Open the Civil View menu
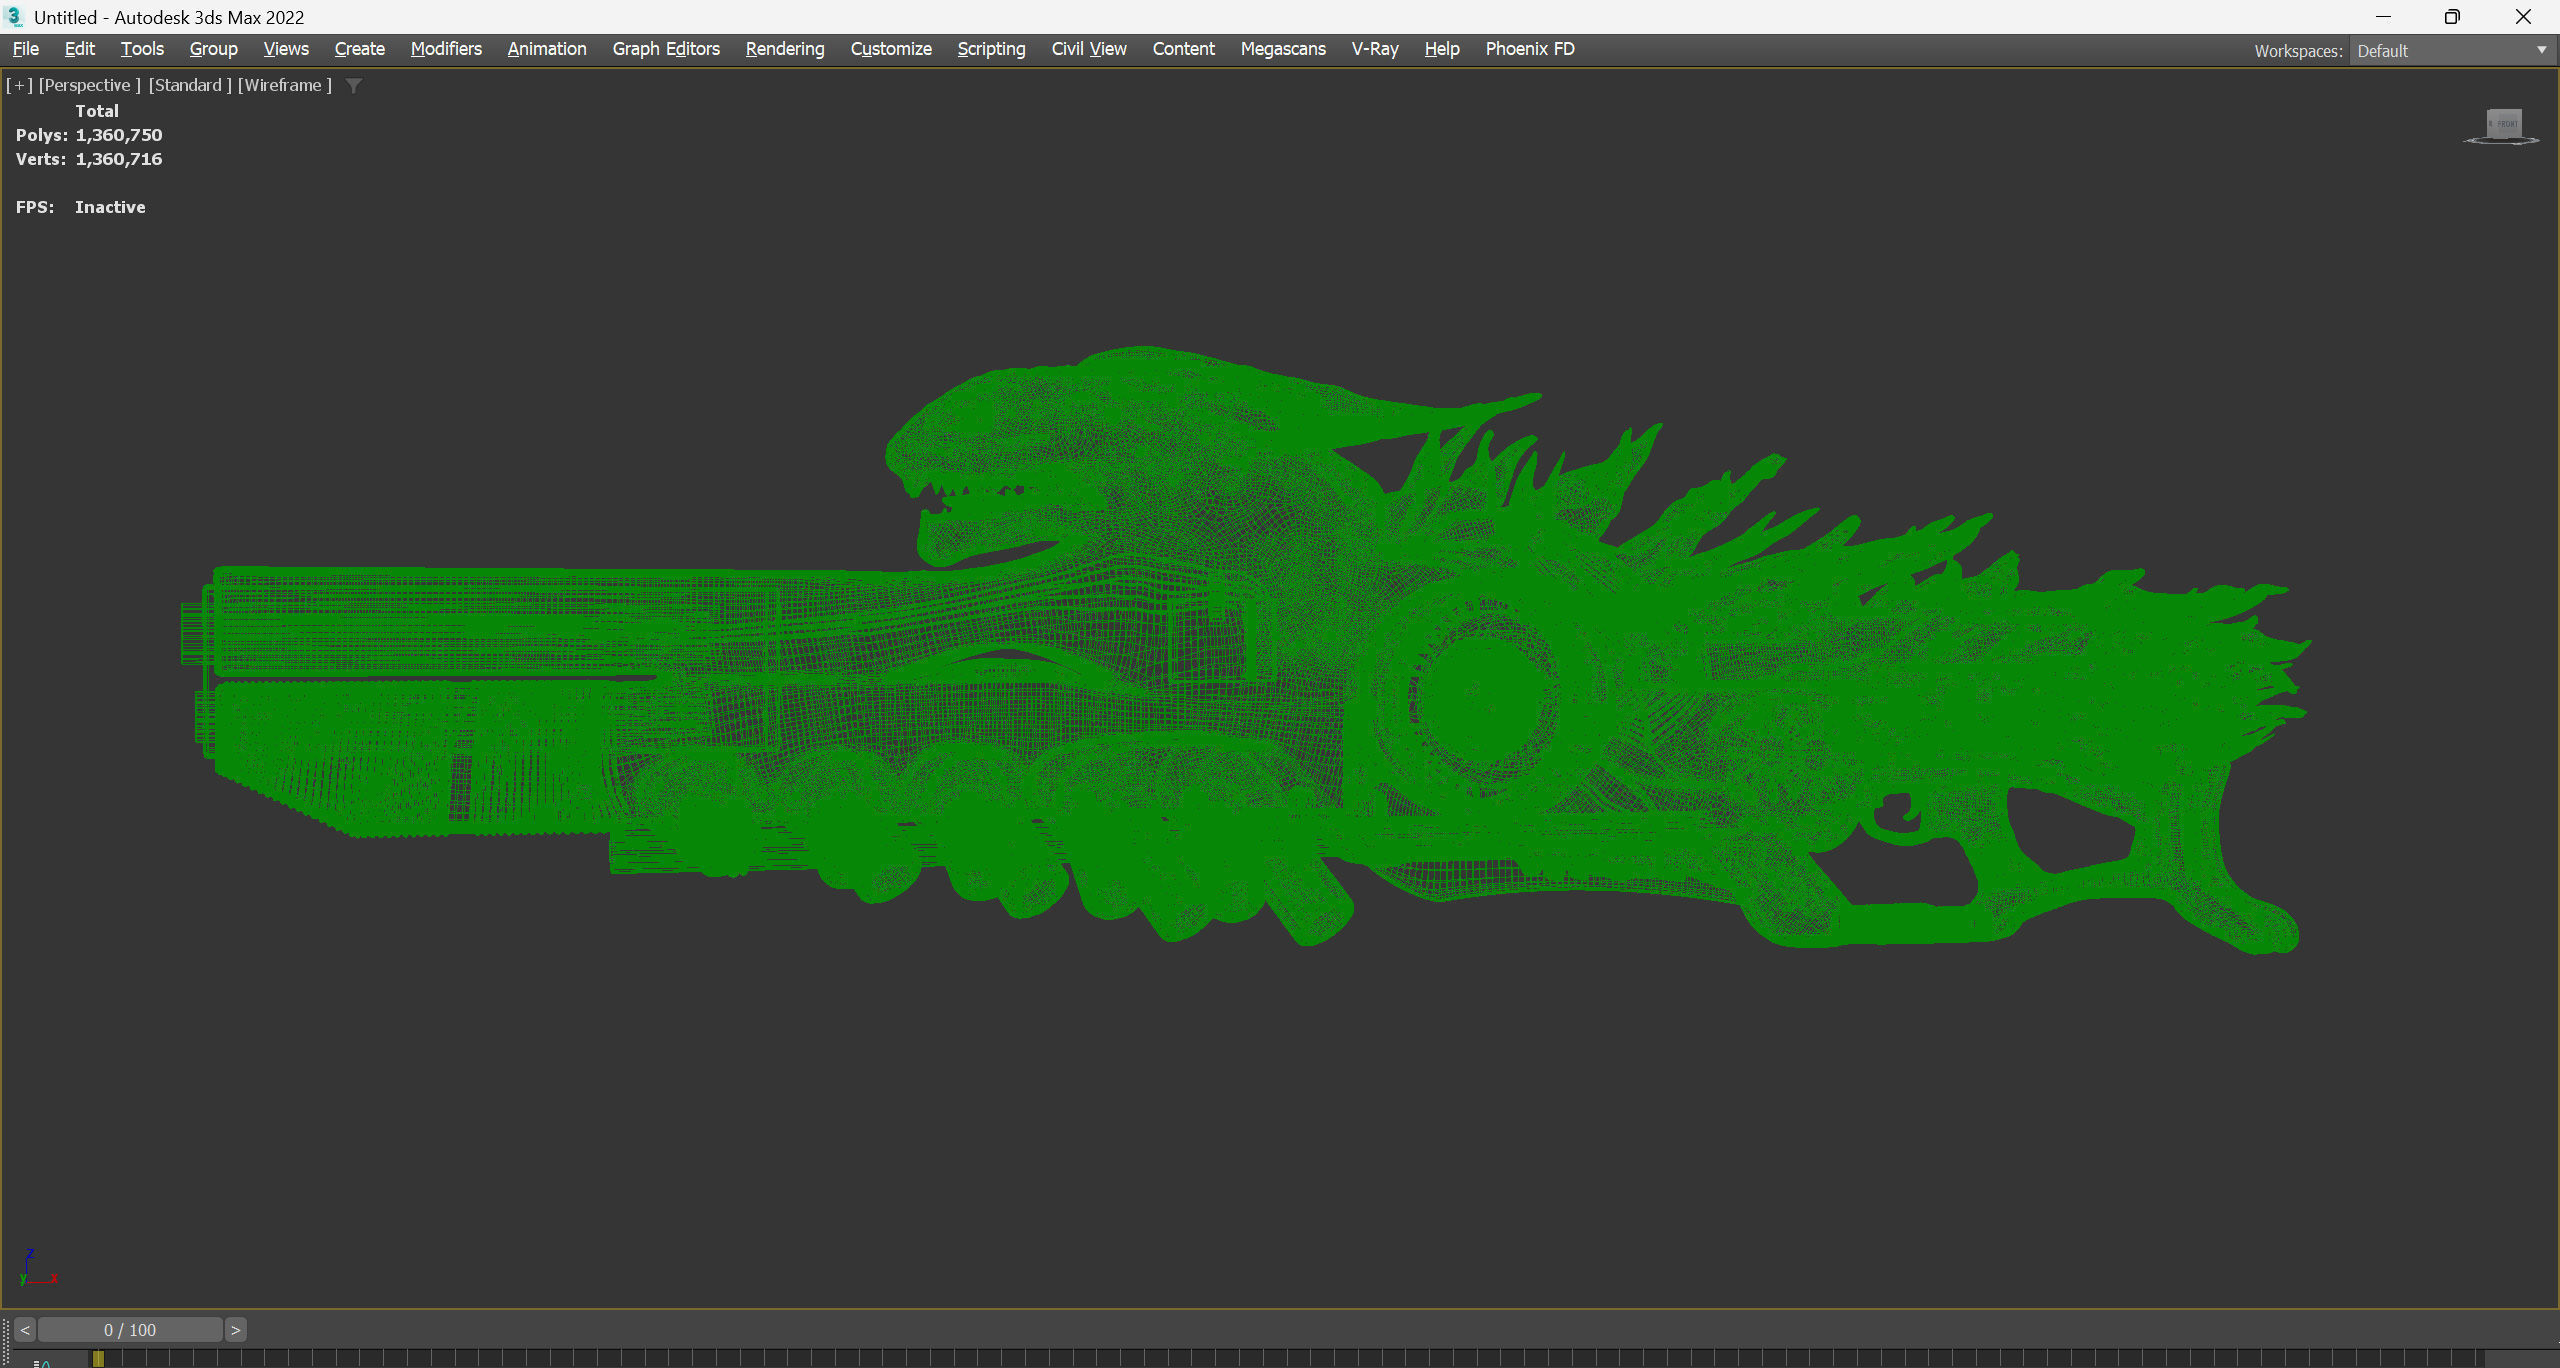 coord(1089,49)
